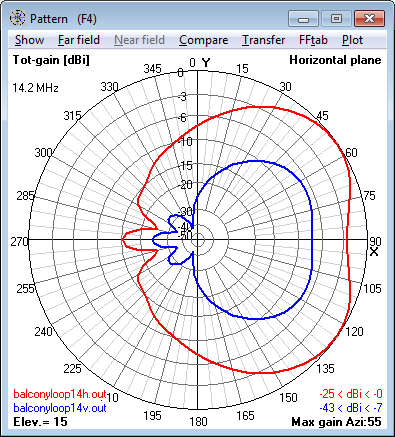Click the 60 degree azimuth label
Viewport: 395px width, 437px height.
click(x=351, y=153)
